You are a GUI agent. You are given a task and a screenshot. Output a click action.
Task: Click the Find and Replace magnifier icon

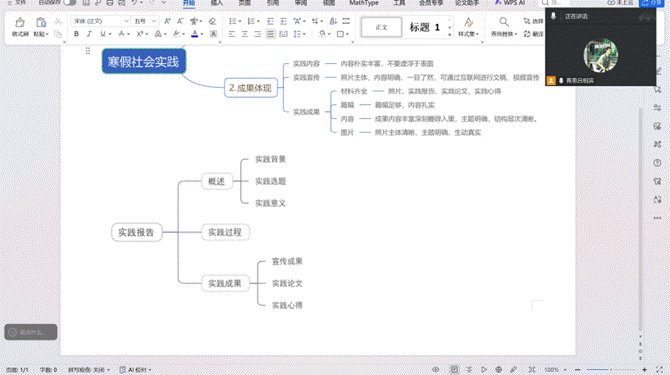[504, 22]
